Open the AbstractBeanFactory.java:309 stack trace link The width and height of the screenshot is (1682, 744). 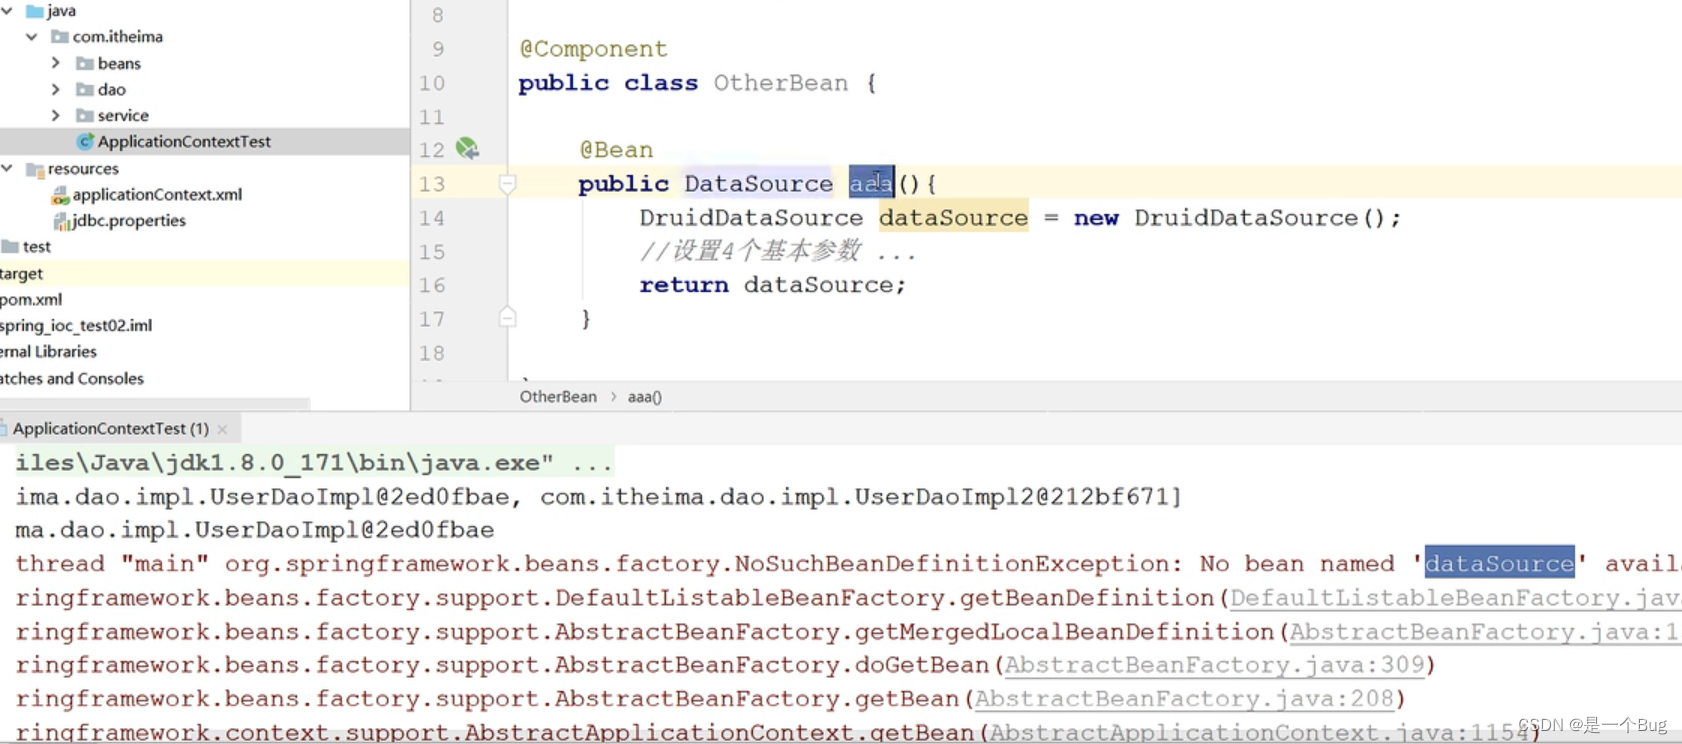coord(1215,665)
